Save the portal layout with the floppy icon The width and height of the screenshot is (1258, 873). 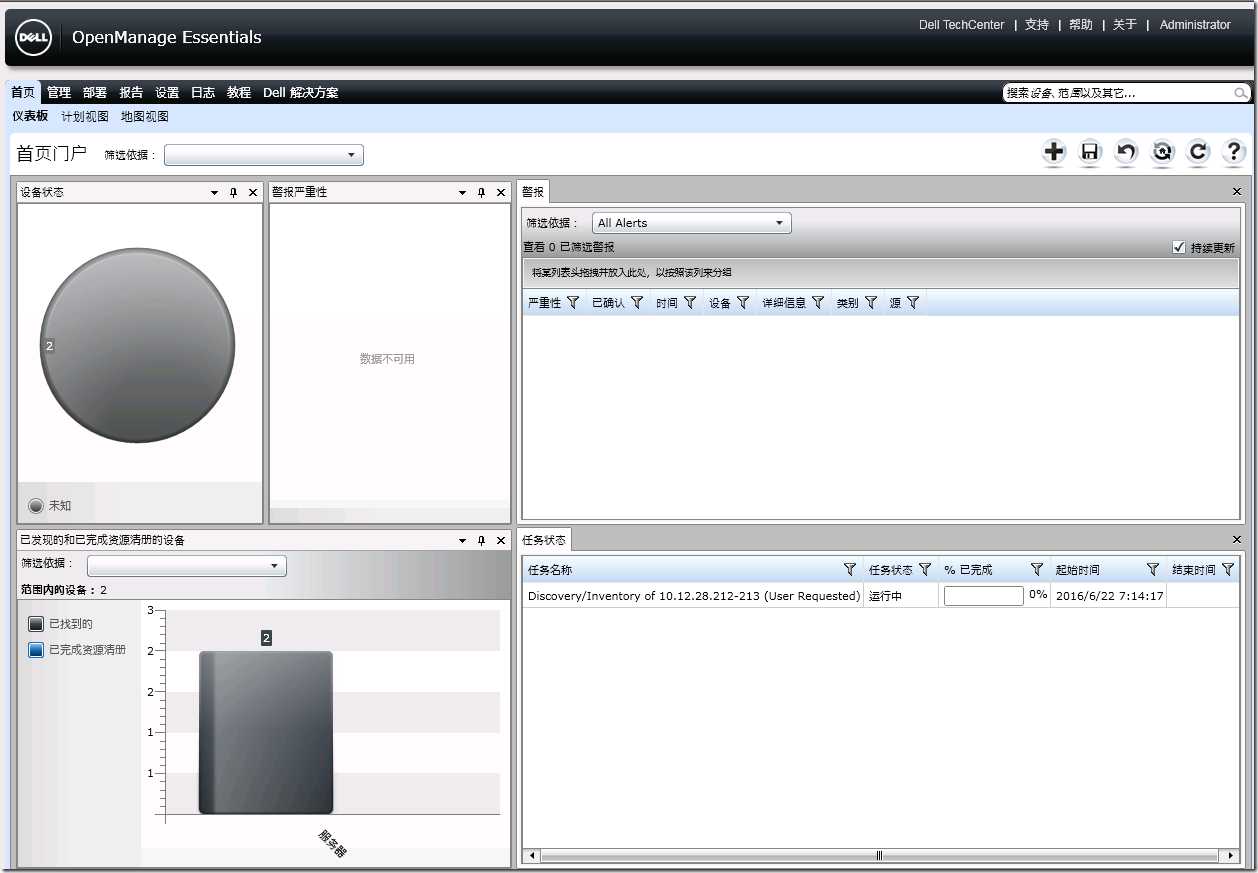tap(1090, 152)
